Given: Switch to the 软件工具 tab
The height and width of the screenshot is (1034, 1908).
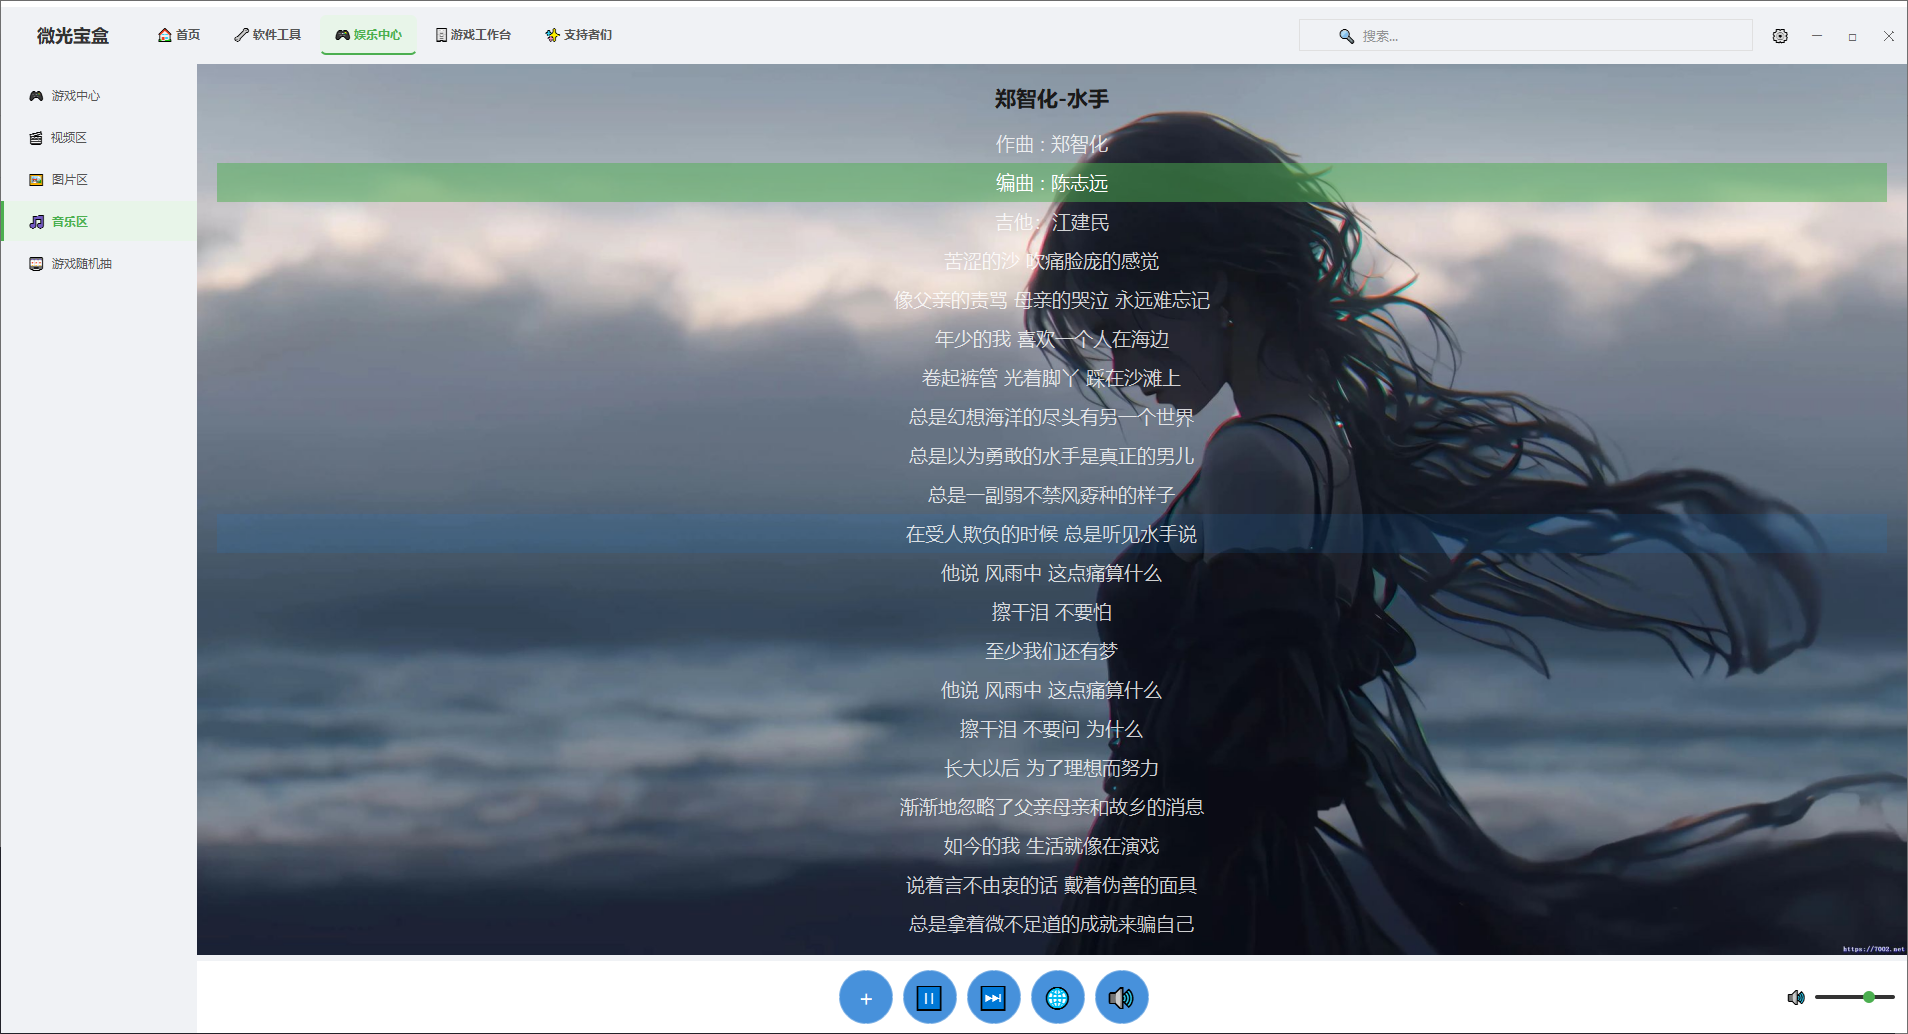Looking at the screenshot, I should pos(268,35).
